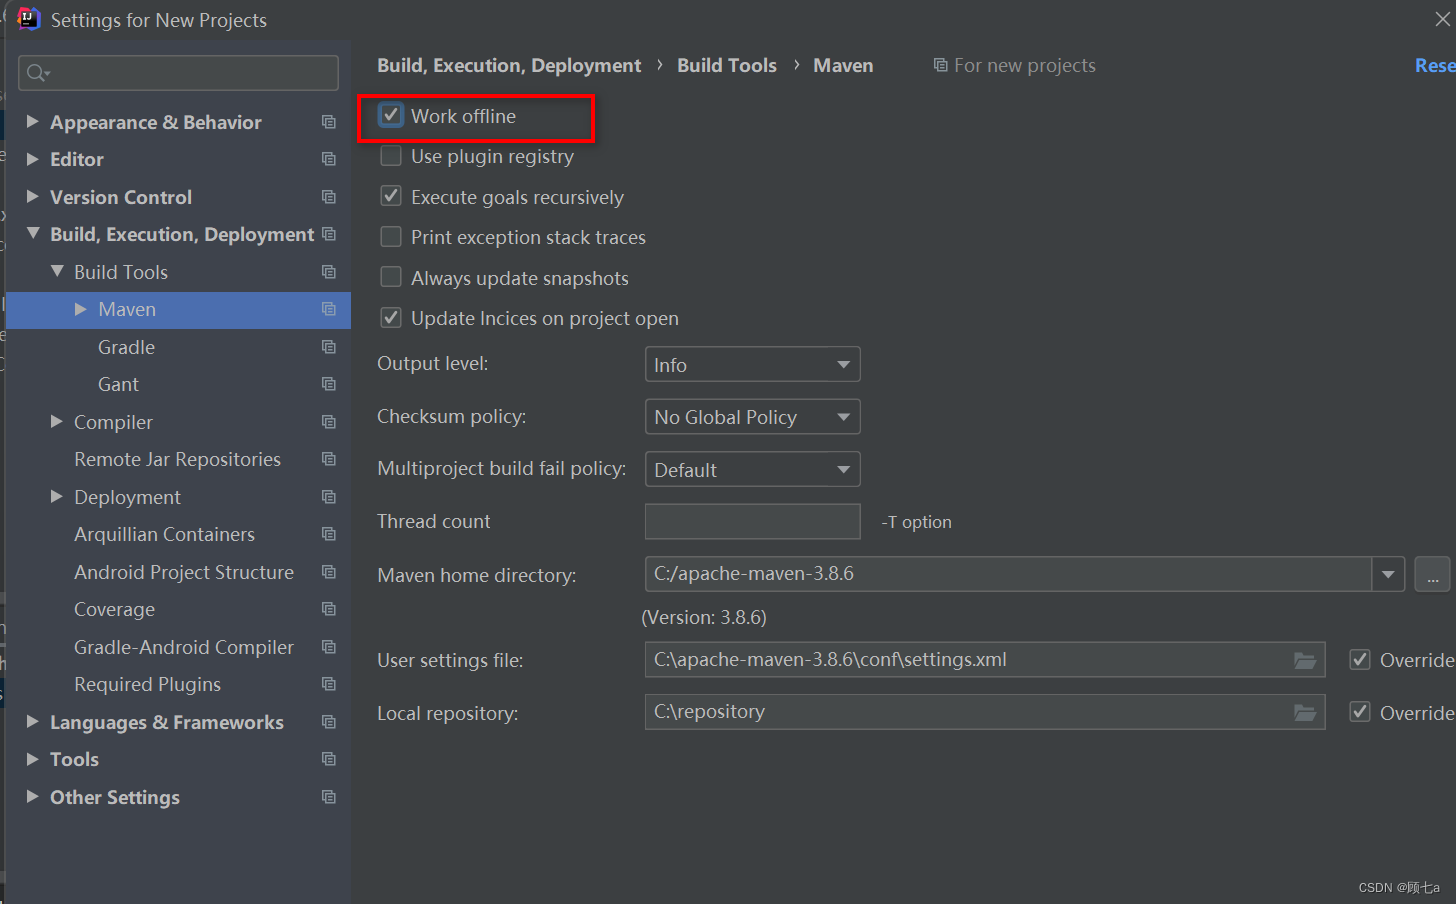Screen dimensions: 1456x904
Task: Click the Reset link in header
Action: point(1435,65)
